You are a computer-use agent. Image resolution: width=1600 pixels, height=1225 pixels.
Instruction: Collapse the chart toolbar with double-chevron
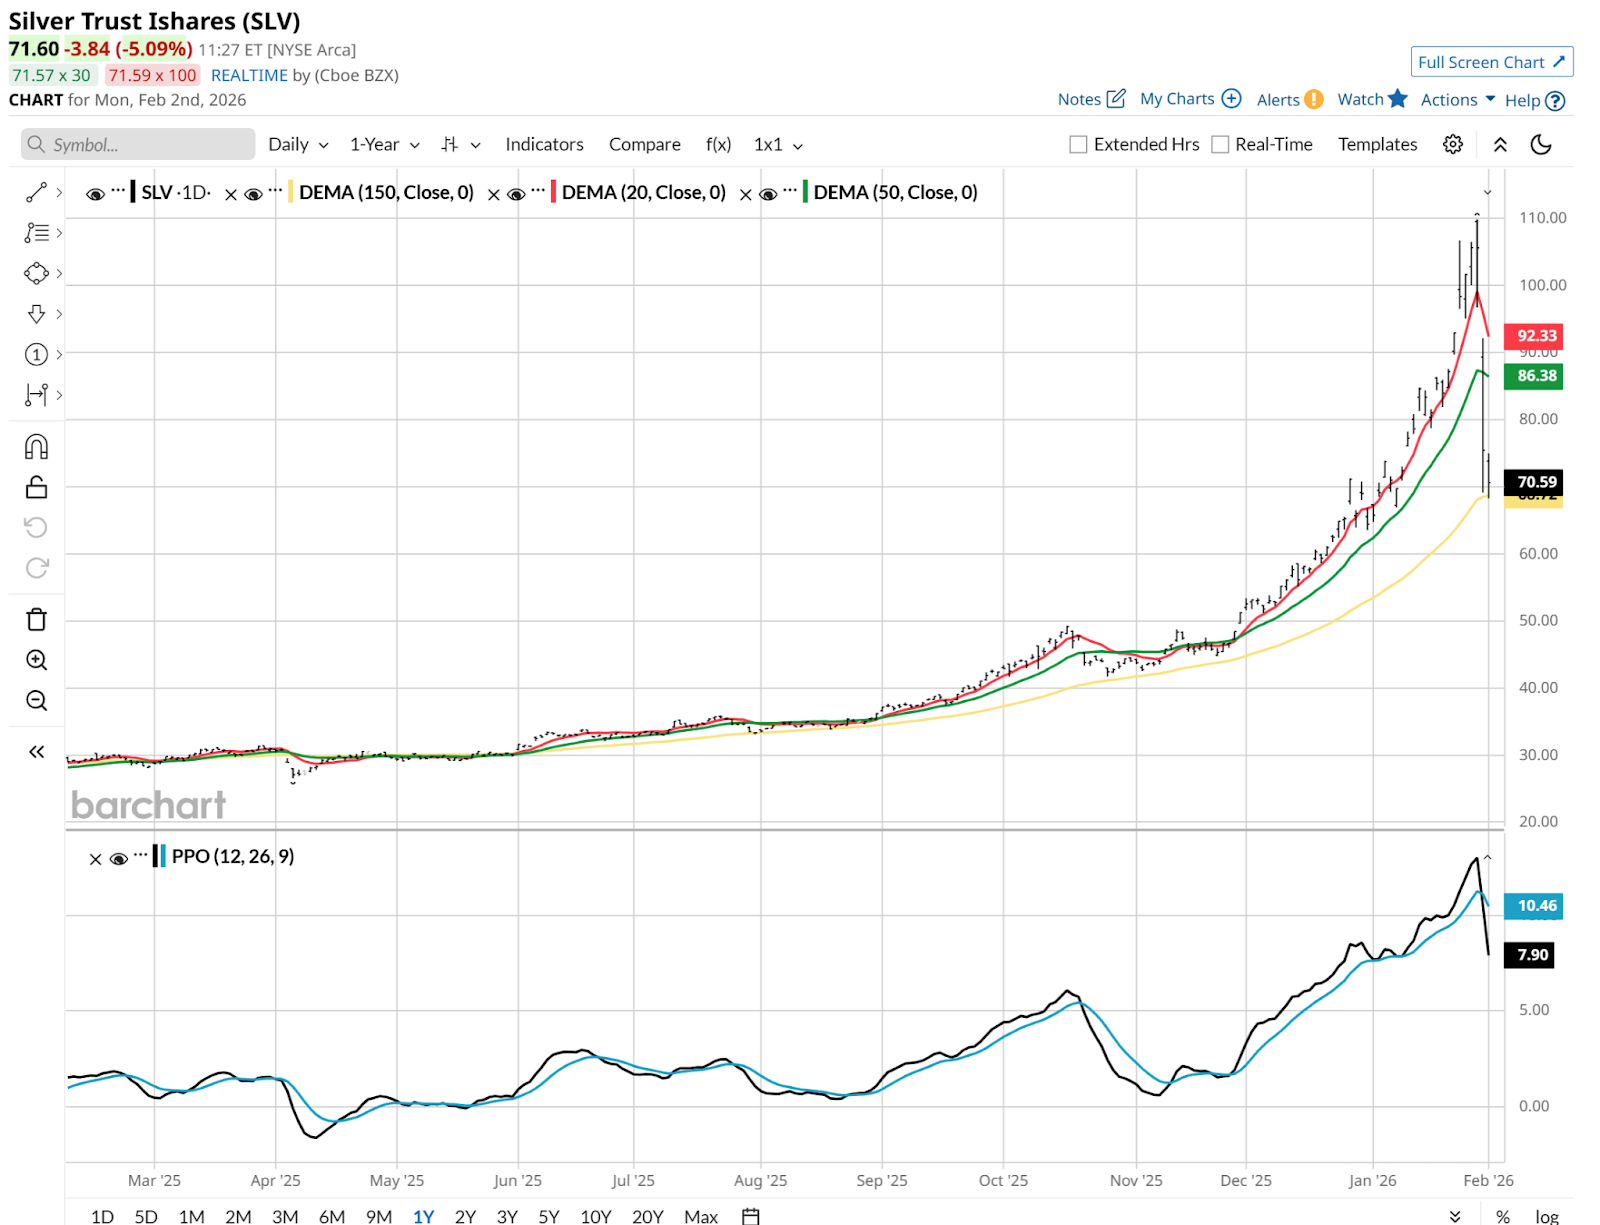point(1500,145)
